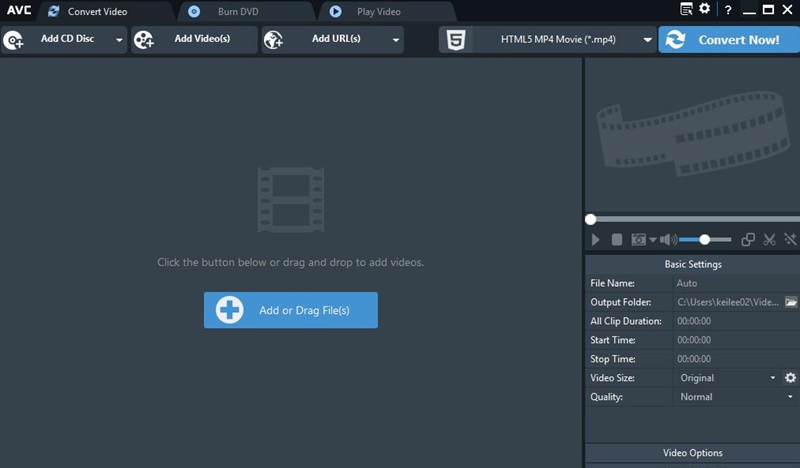The image size is (800, 468).
Task: Click the File Name field with Auto
Action: point(736,283)
